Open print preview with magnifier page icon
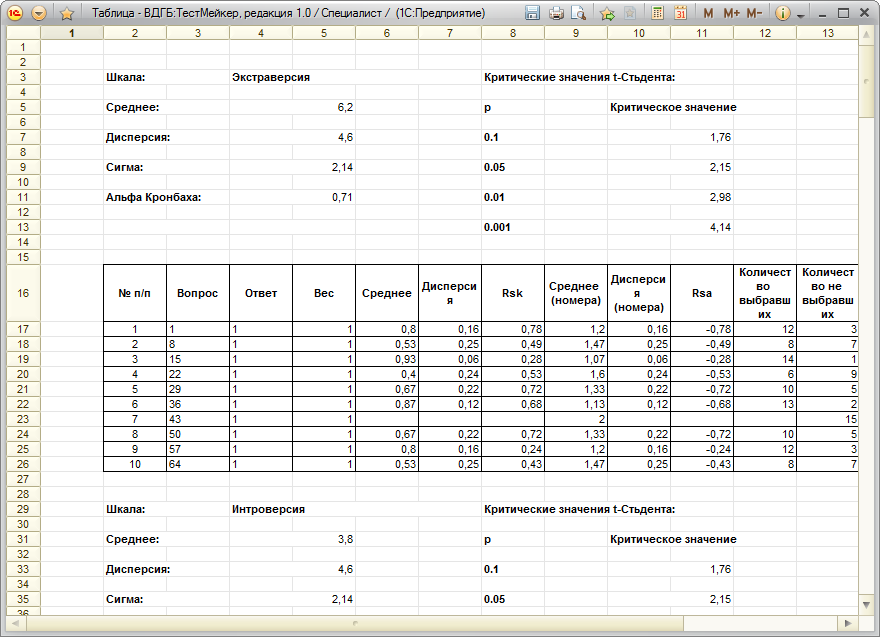 coord(578,13)
